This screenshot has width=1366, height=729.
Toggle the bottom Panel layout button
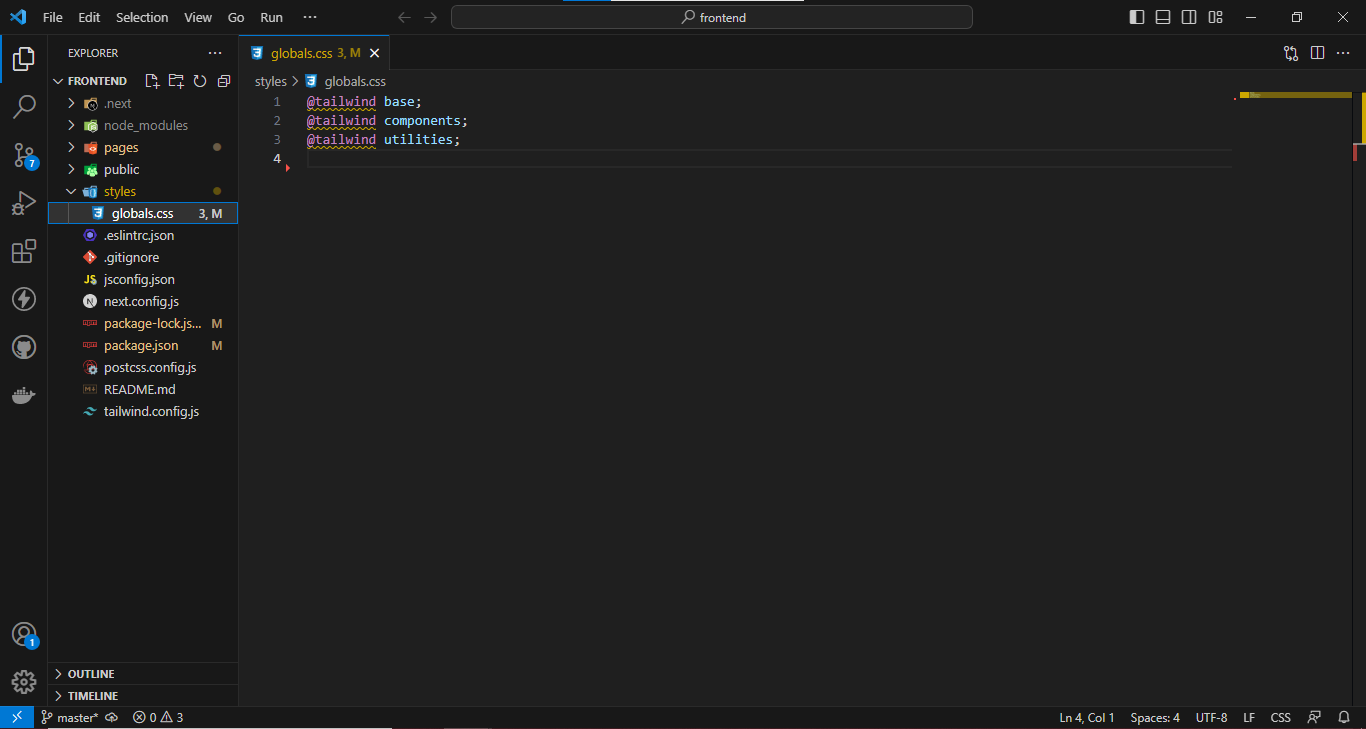coord(1163,17)
